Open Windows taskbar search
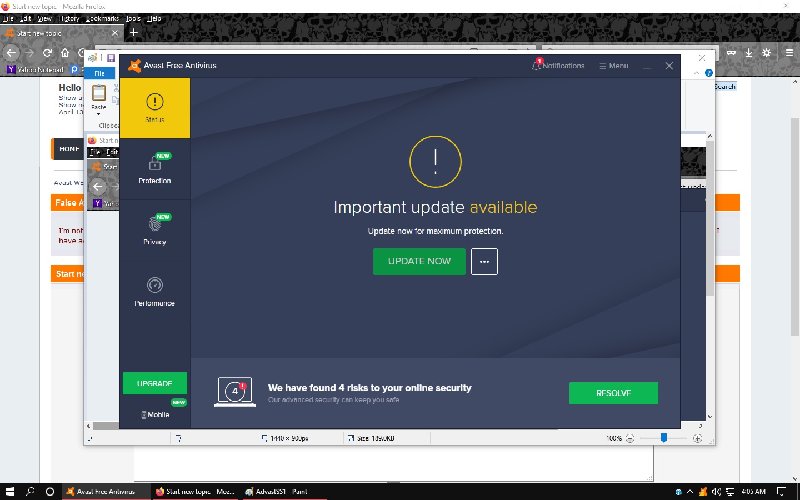 (x=30, y=492)
